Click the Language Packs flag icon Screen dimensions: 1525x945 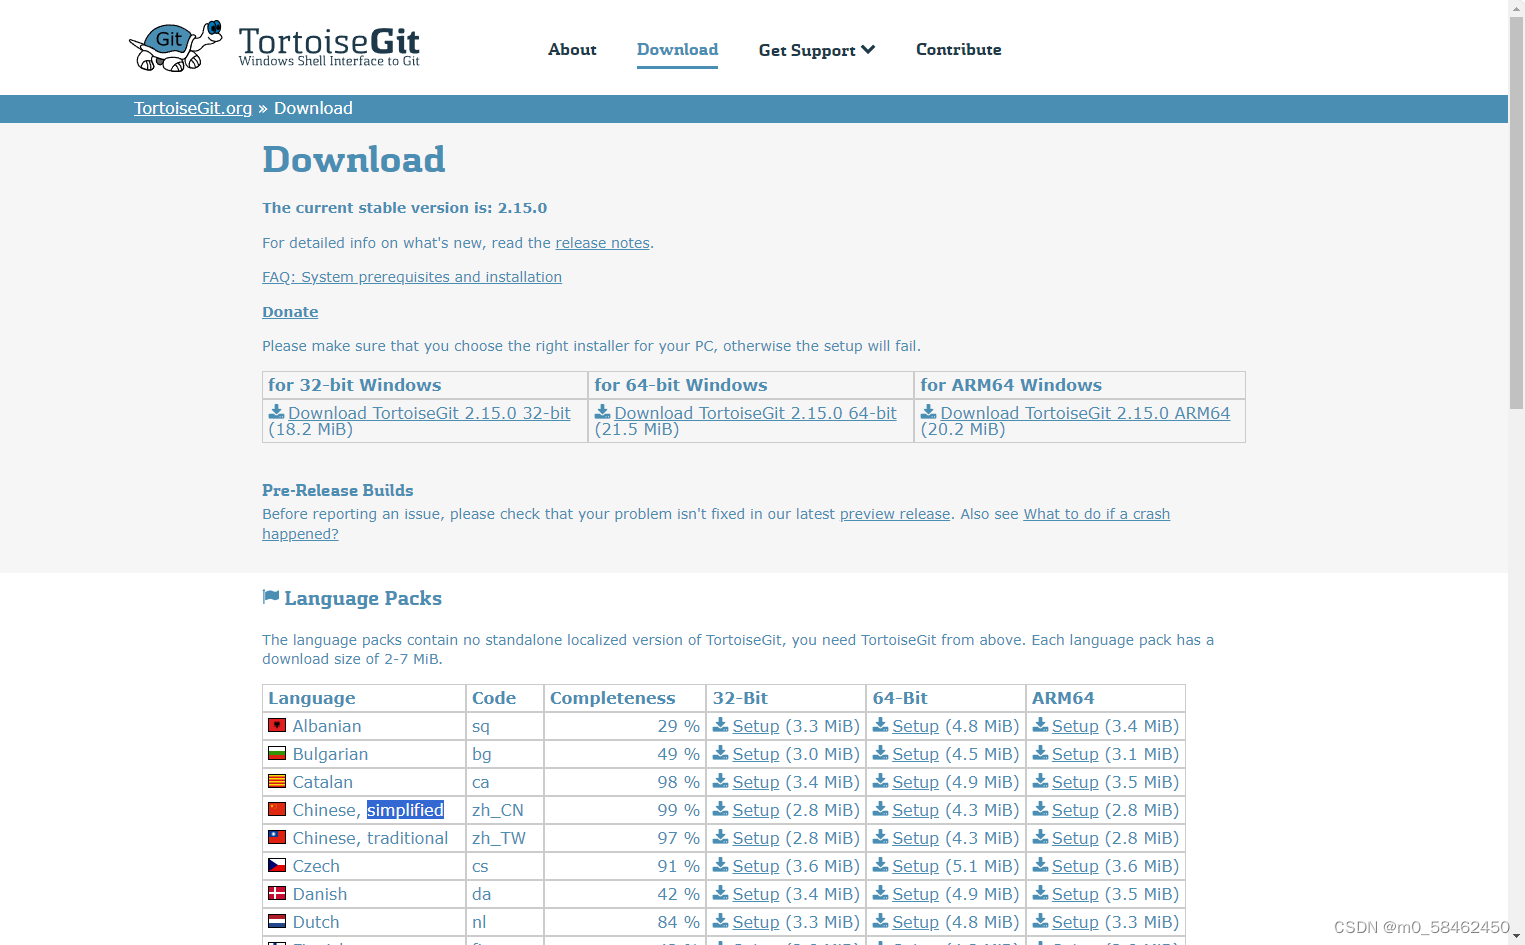click(271, 597)
